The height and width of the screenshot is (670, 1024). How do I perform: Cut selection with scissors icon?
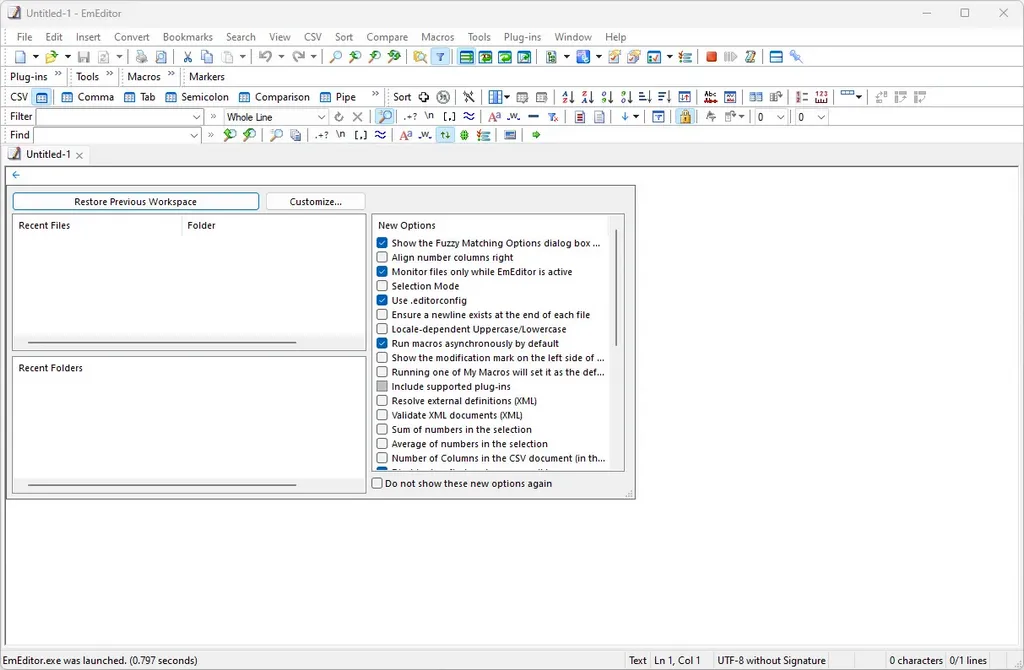click(x=187, y=57)
